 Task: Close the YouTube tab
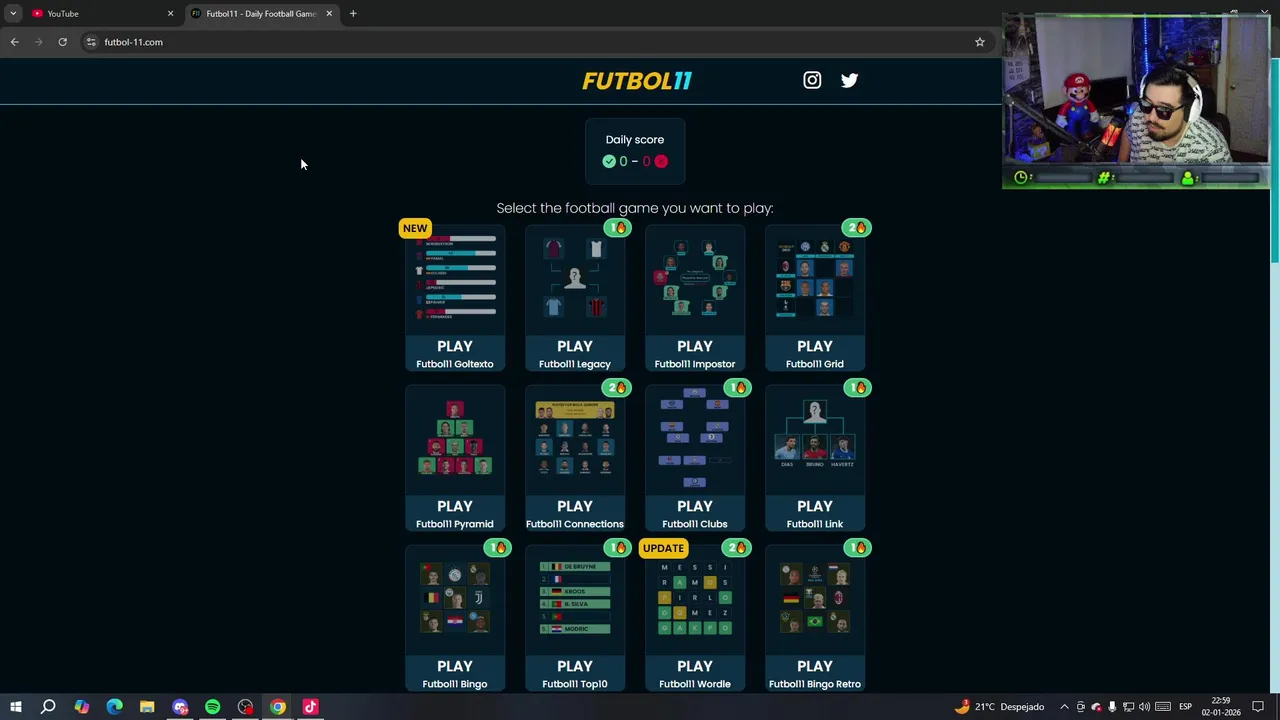click(x=170, y=14)
